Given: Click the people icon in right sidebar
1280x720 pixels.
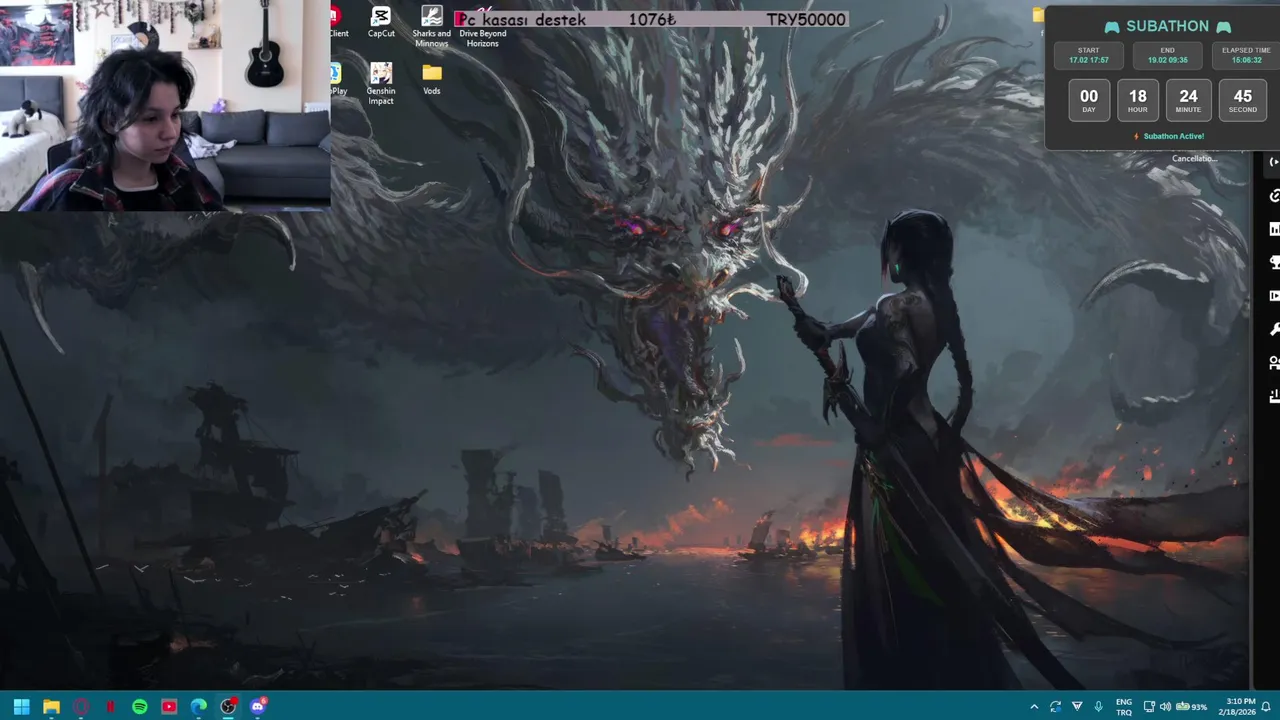Looking at the screenshot, I should pos(1274,362).
